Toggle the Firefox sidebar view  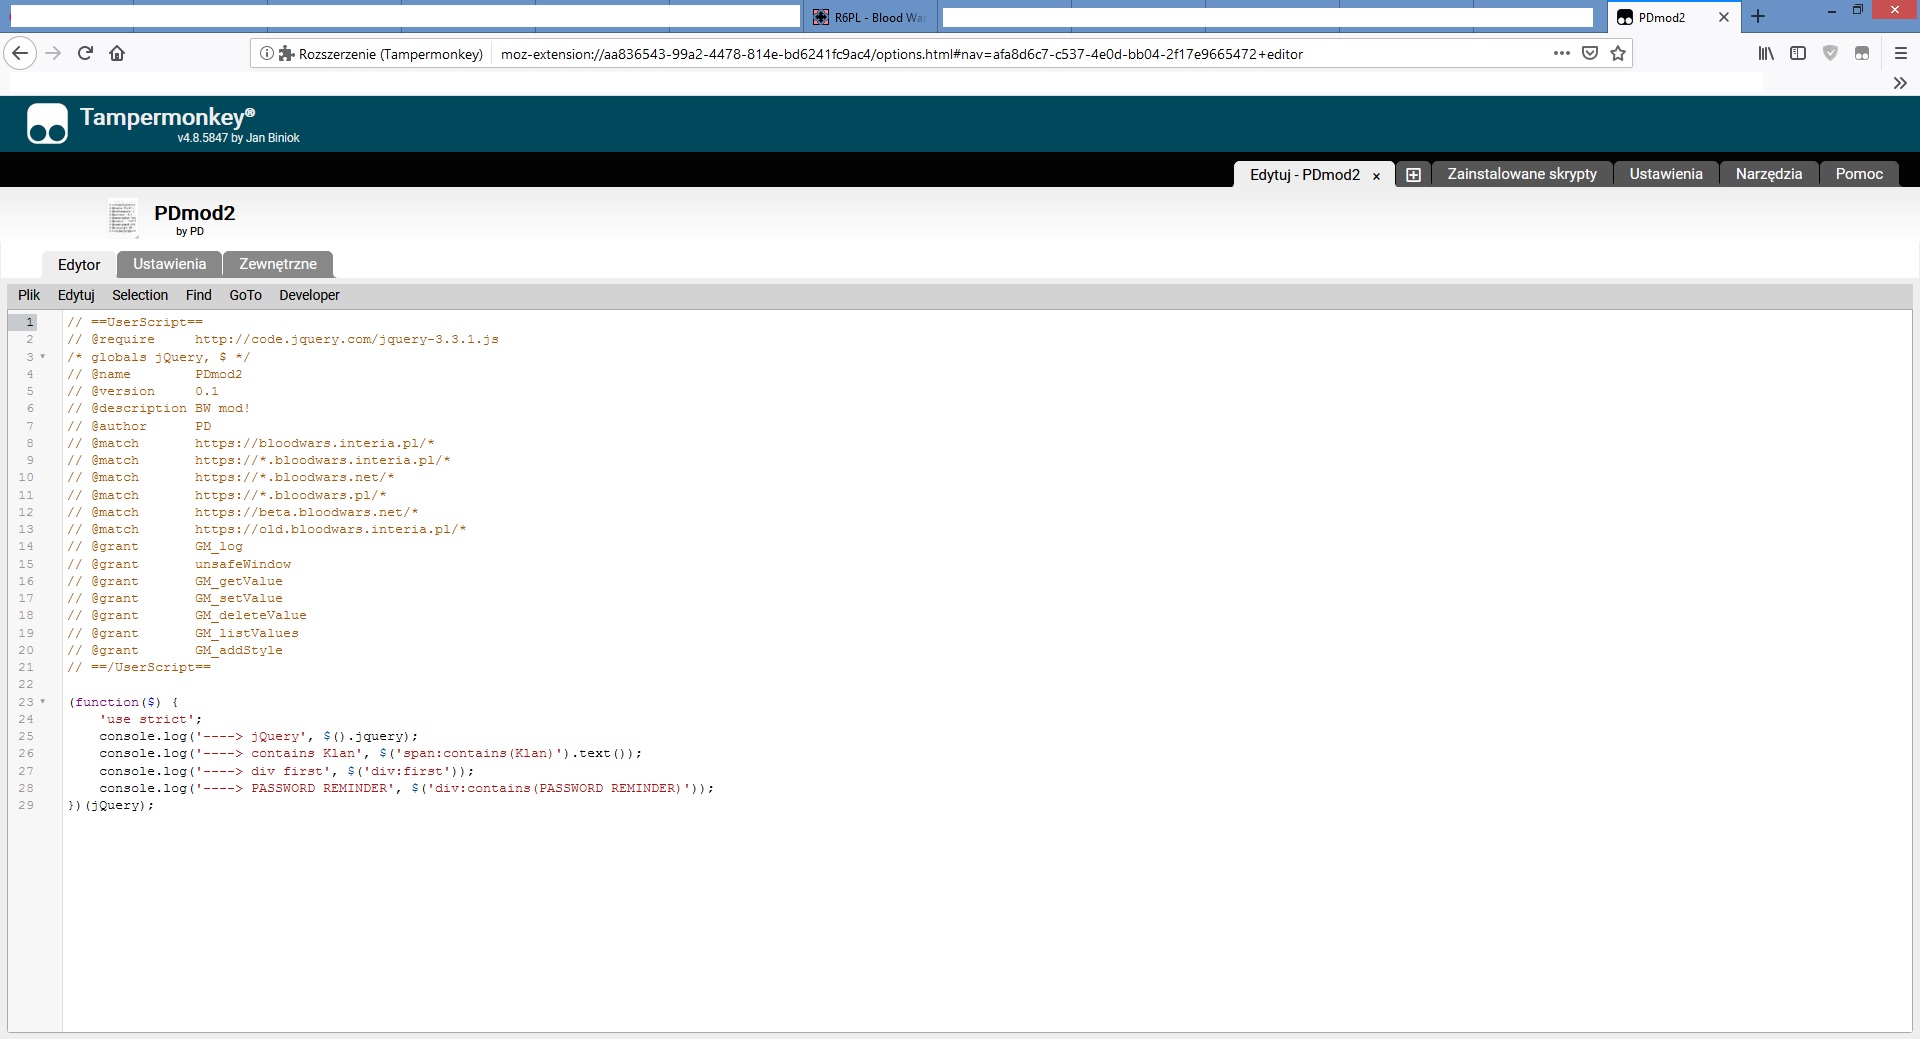coord(1799,53)
